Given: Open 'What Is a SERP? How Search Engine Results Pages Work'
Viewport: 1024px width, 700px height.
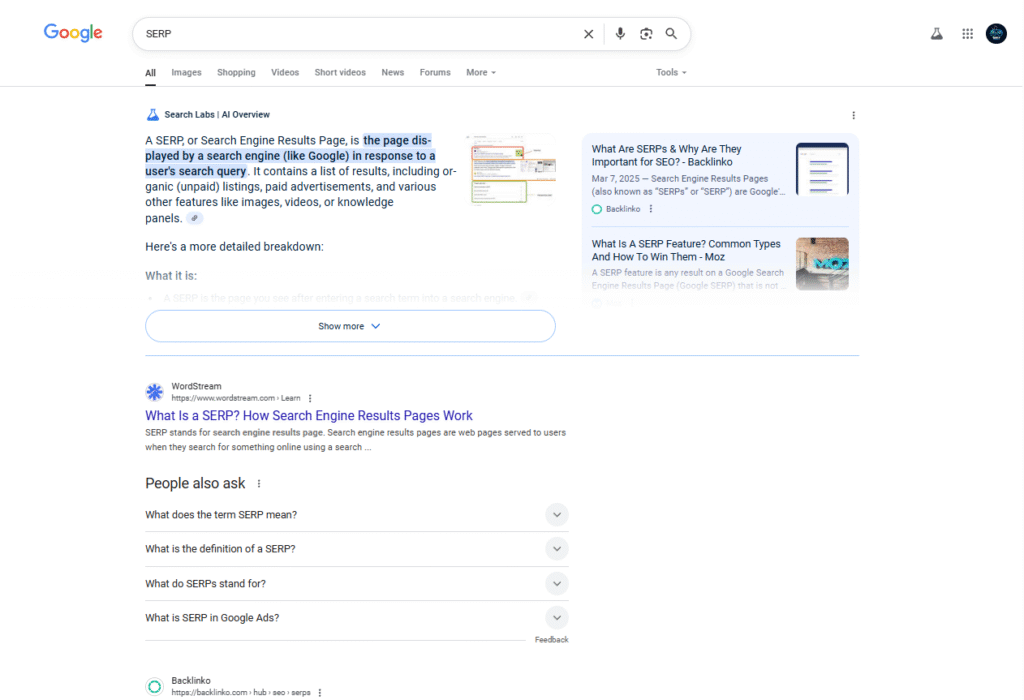Looking at the screenshot, I should (x=309, y=415).
